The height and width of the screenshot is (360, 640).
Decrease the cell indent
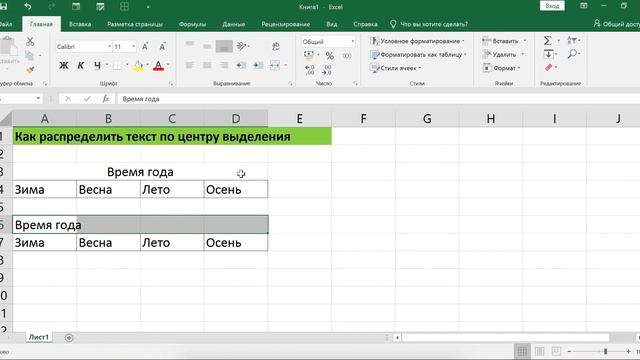pyautogui.click(x=241, y=65)
